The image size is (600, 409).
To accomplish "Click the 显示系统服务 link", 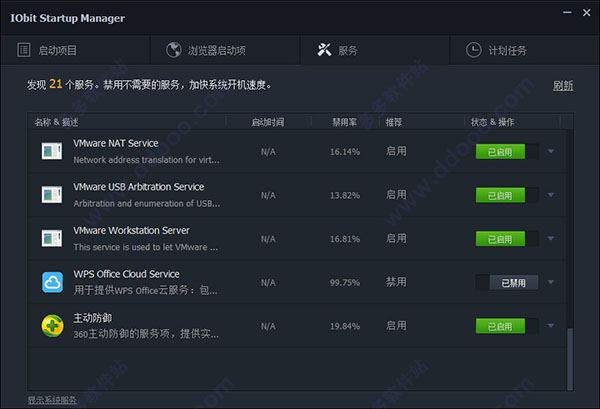I will pyautogui.click(x=52, y=400).
